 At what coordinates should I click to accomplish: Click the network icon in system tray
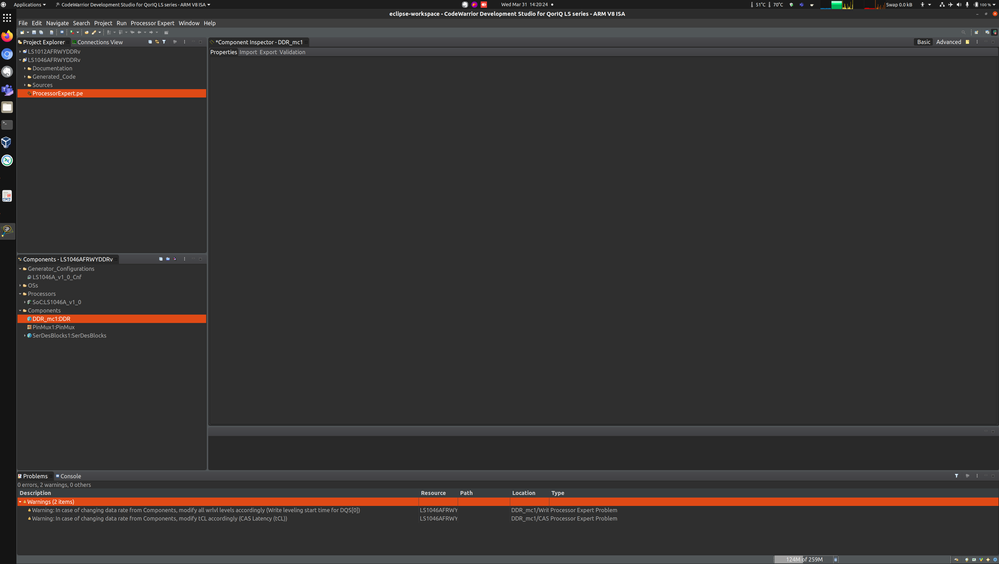tap(942, 4)
